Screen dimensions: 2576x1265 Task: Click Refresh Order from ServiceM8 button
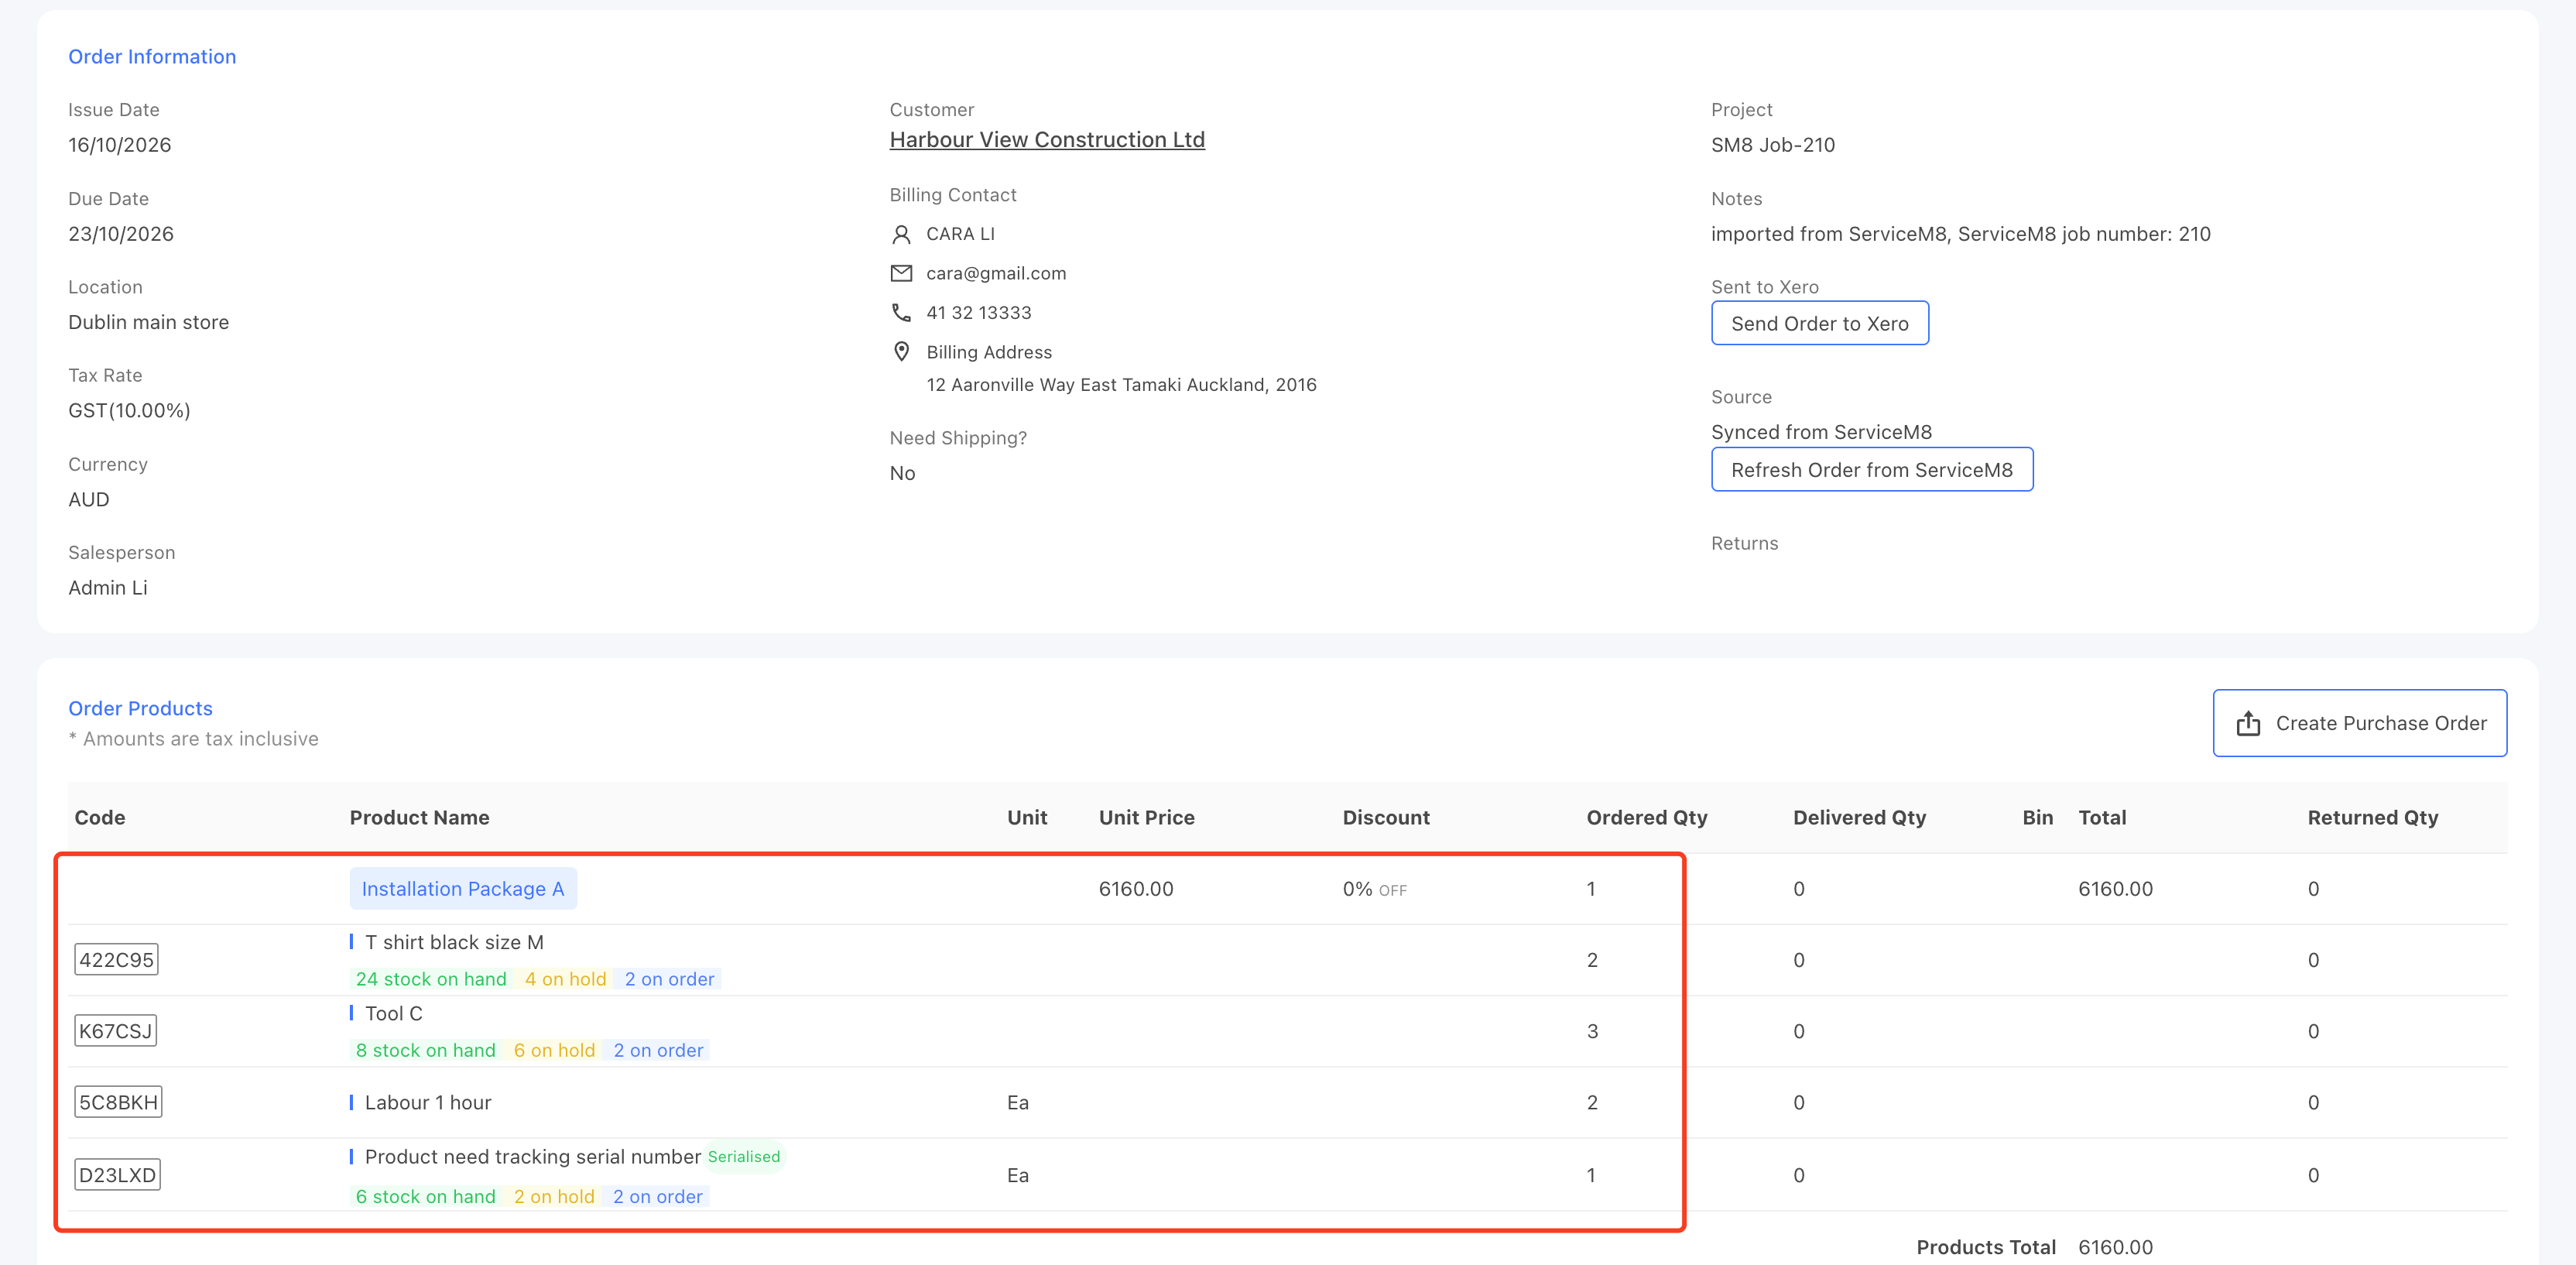(x=1871, y=470)
